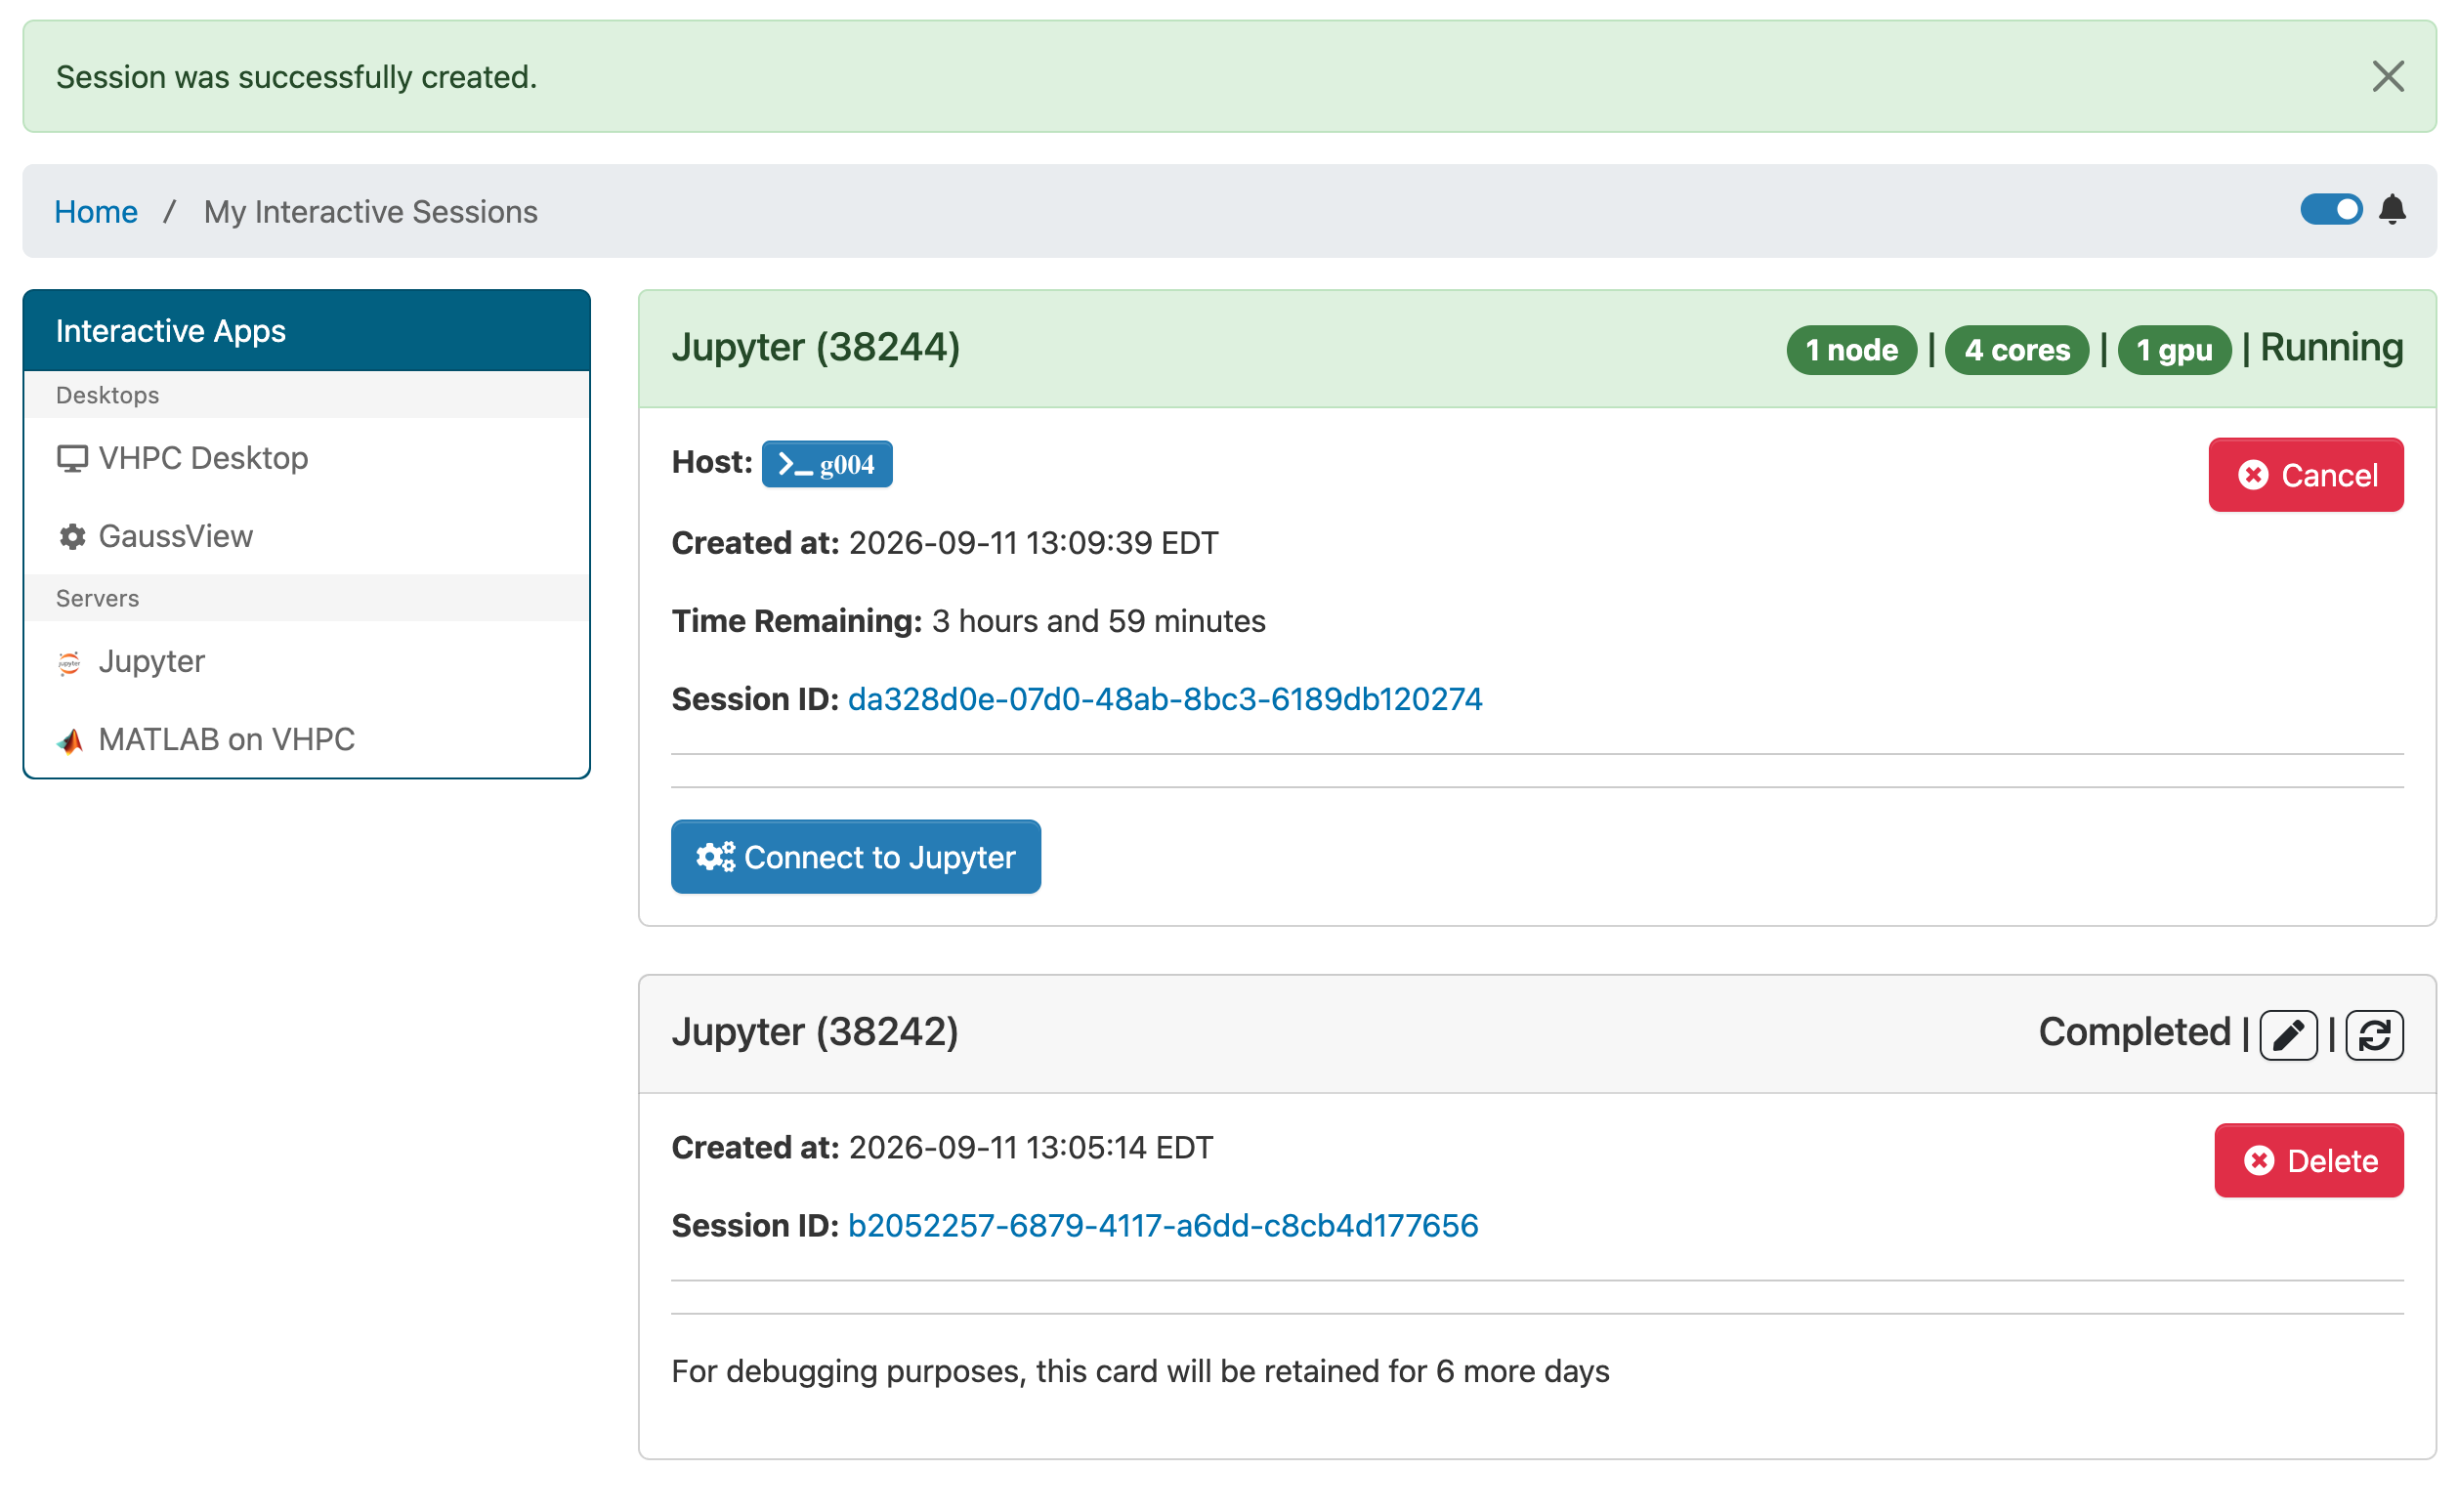Click created time '2026-09-11 13:05:14 EDT'
This screenshot has height=1512, width=2458.
tap(1031, 1148)
